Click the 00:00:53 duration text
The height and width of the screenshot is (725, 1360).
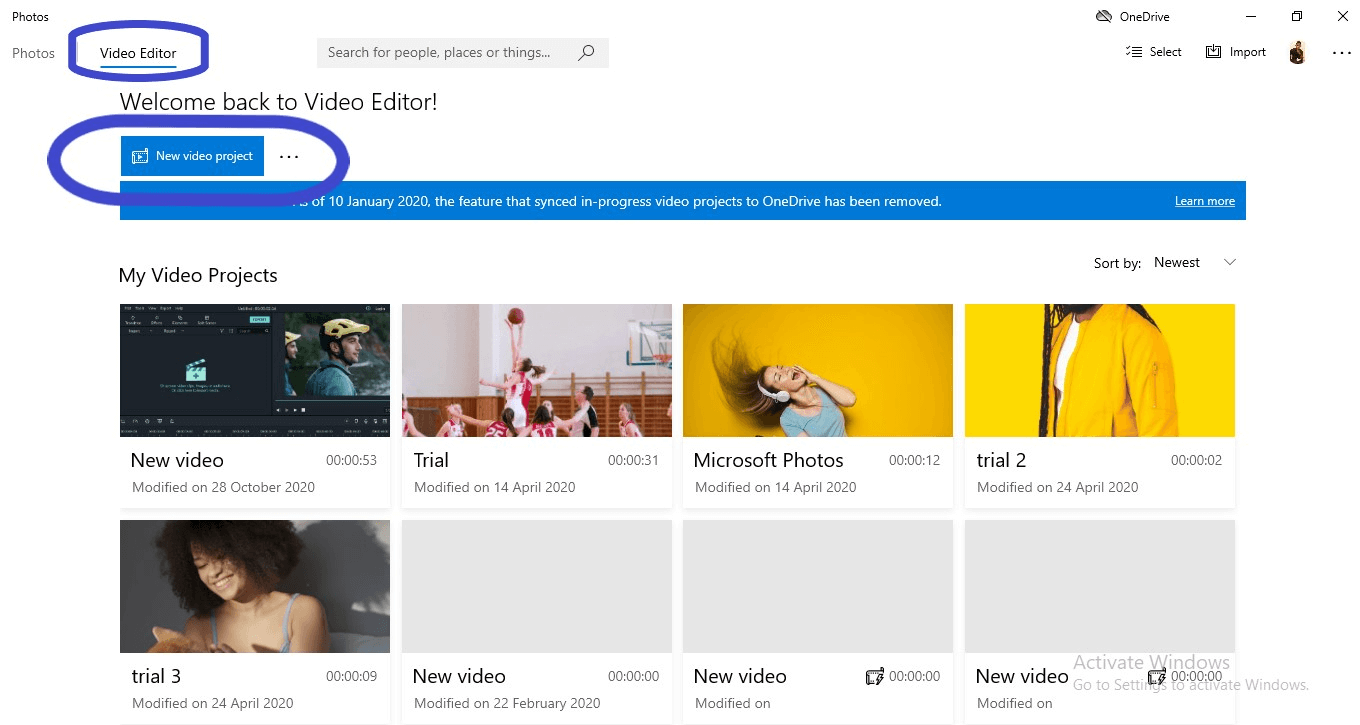[x=351, y=460]
